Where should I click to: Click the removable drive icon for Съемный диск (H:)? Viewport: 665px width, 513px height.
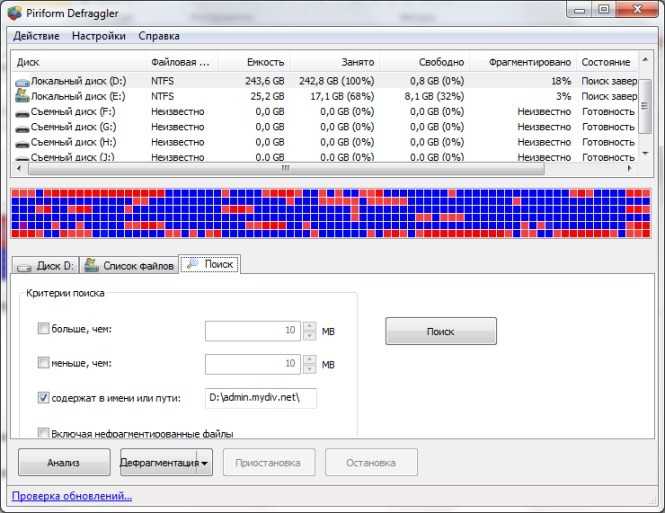coord(22,144)
